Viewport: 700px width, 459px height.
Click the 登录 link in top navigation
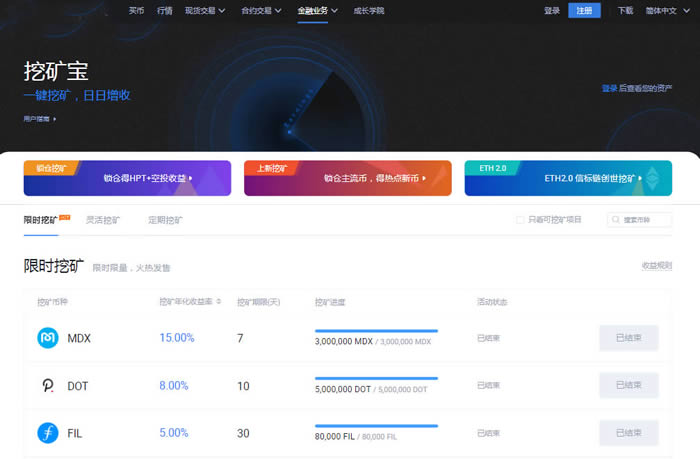(x=552, y=10)
